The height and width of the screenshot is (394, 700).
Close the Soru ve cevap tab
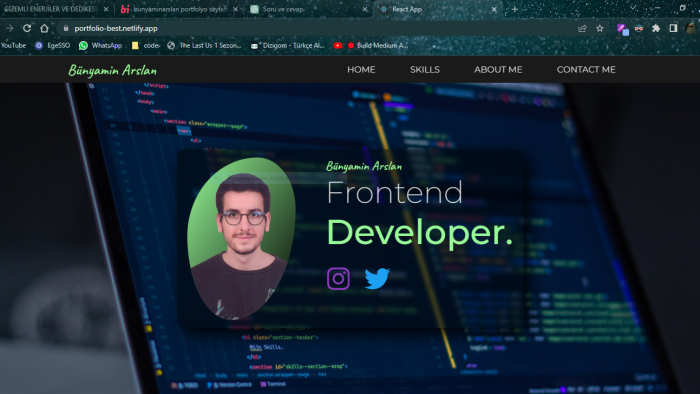point(365,9)
